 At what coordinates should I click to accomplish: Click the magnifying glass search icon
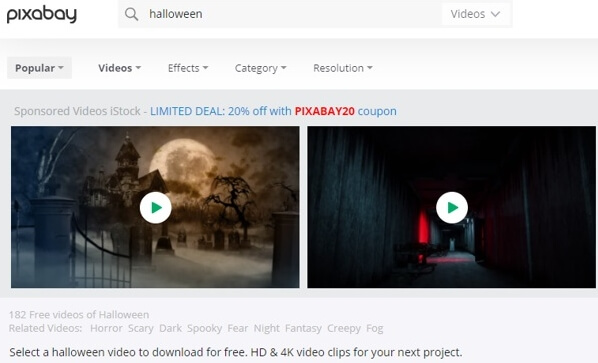point(131,14)
